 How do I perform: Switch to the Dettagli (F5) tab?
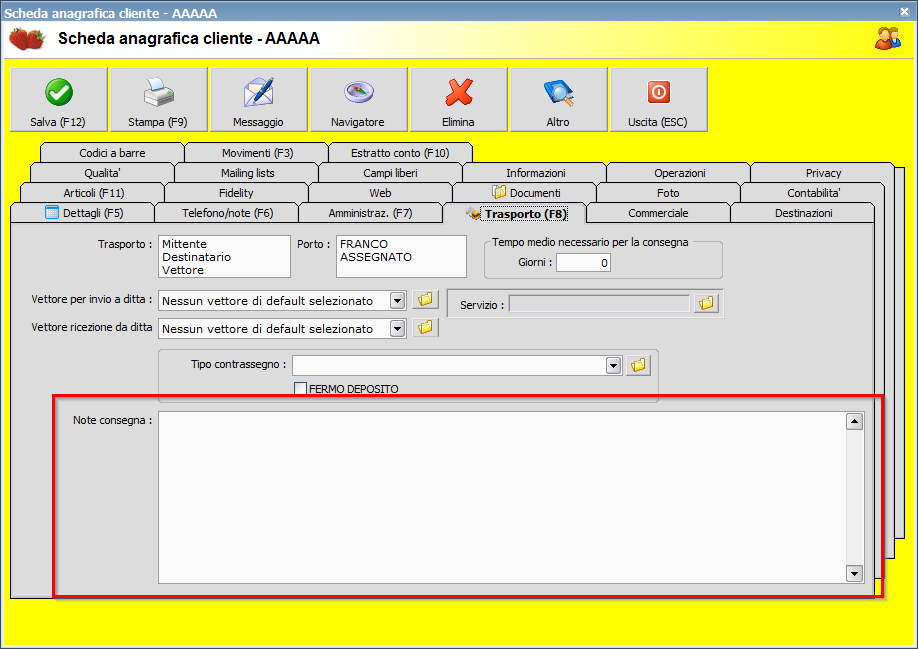tap(83, 213)
